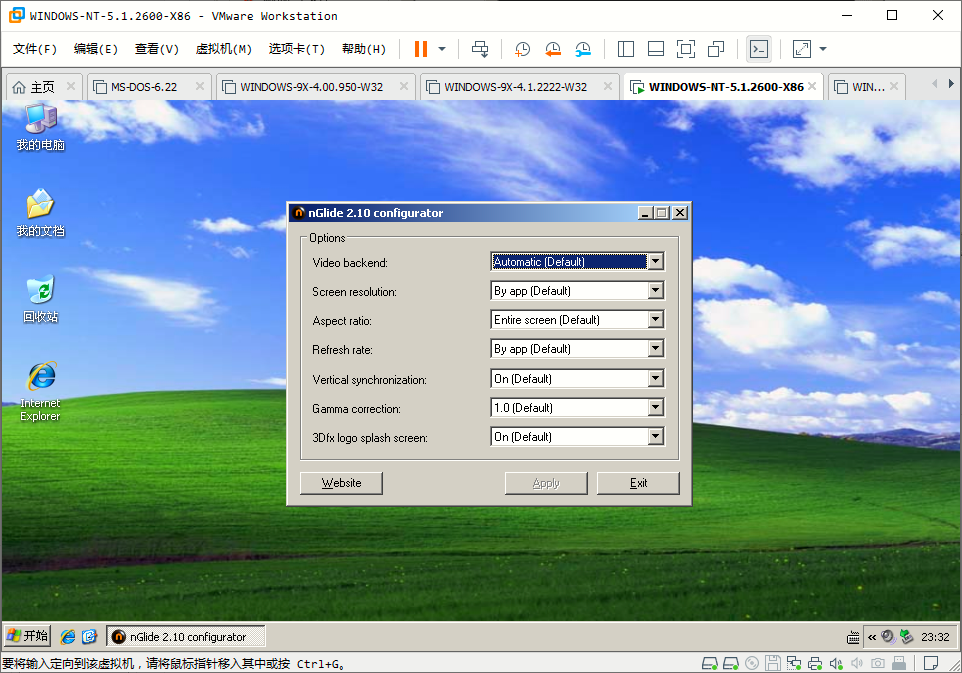Click the USB device status icon
The image size is (962, 673).
click(x=899, y=663)
